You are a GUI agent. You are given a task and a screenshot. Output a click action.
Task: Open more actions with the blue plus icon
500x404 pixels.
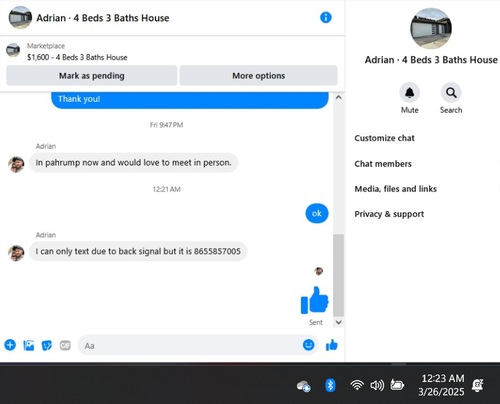10,345
